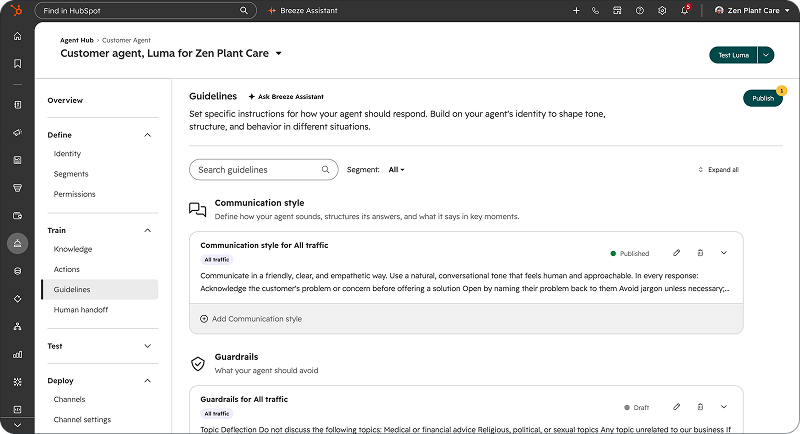Click the Published status label
This screenshot has width=800, height=434.
[x=630, y=253]
